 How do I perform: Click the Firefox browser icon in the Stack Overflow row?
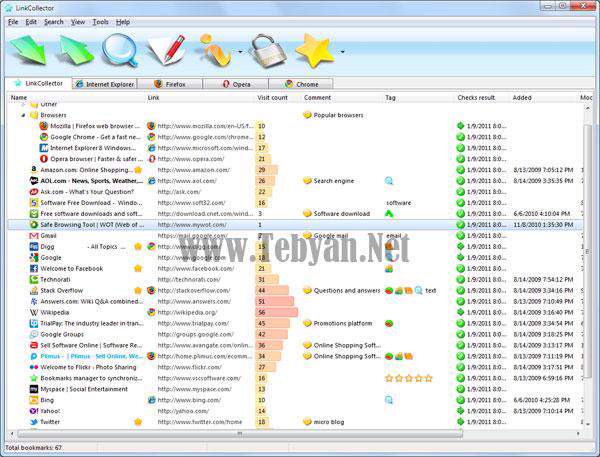[x=152, y=291]
